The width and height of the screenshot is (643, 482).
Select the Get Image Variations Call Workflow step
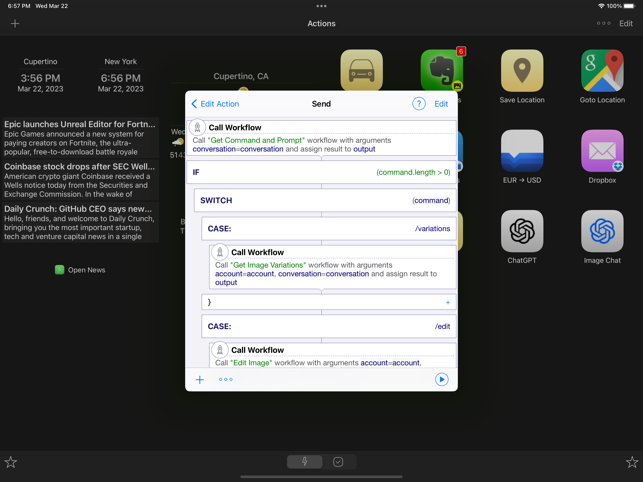(333, 267)
